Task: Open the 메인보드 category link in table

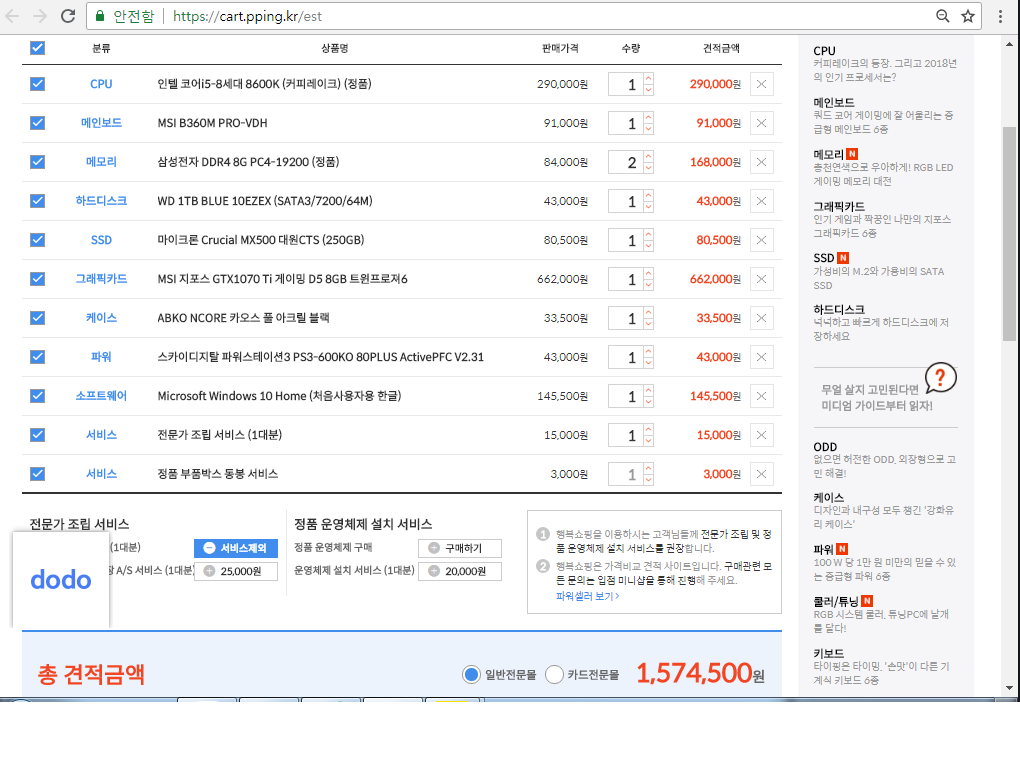Action: coord(101,123)
